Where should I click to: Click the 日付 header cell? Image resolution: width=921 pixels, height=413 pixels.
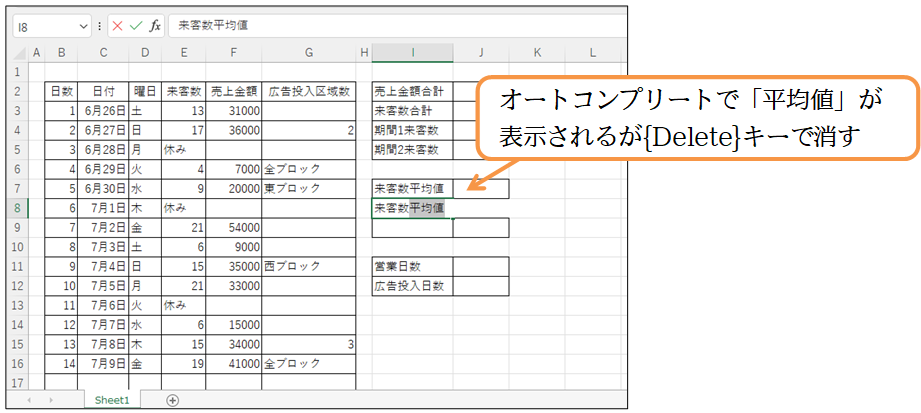point(103,91)
